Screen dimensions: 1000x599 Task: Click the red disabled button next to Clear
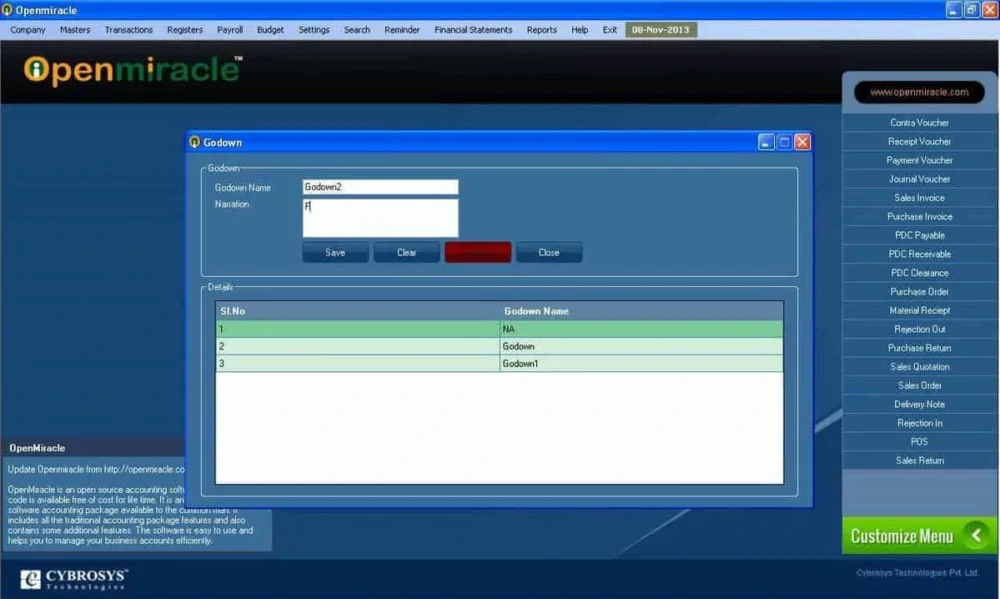click(x=478, y=253)
